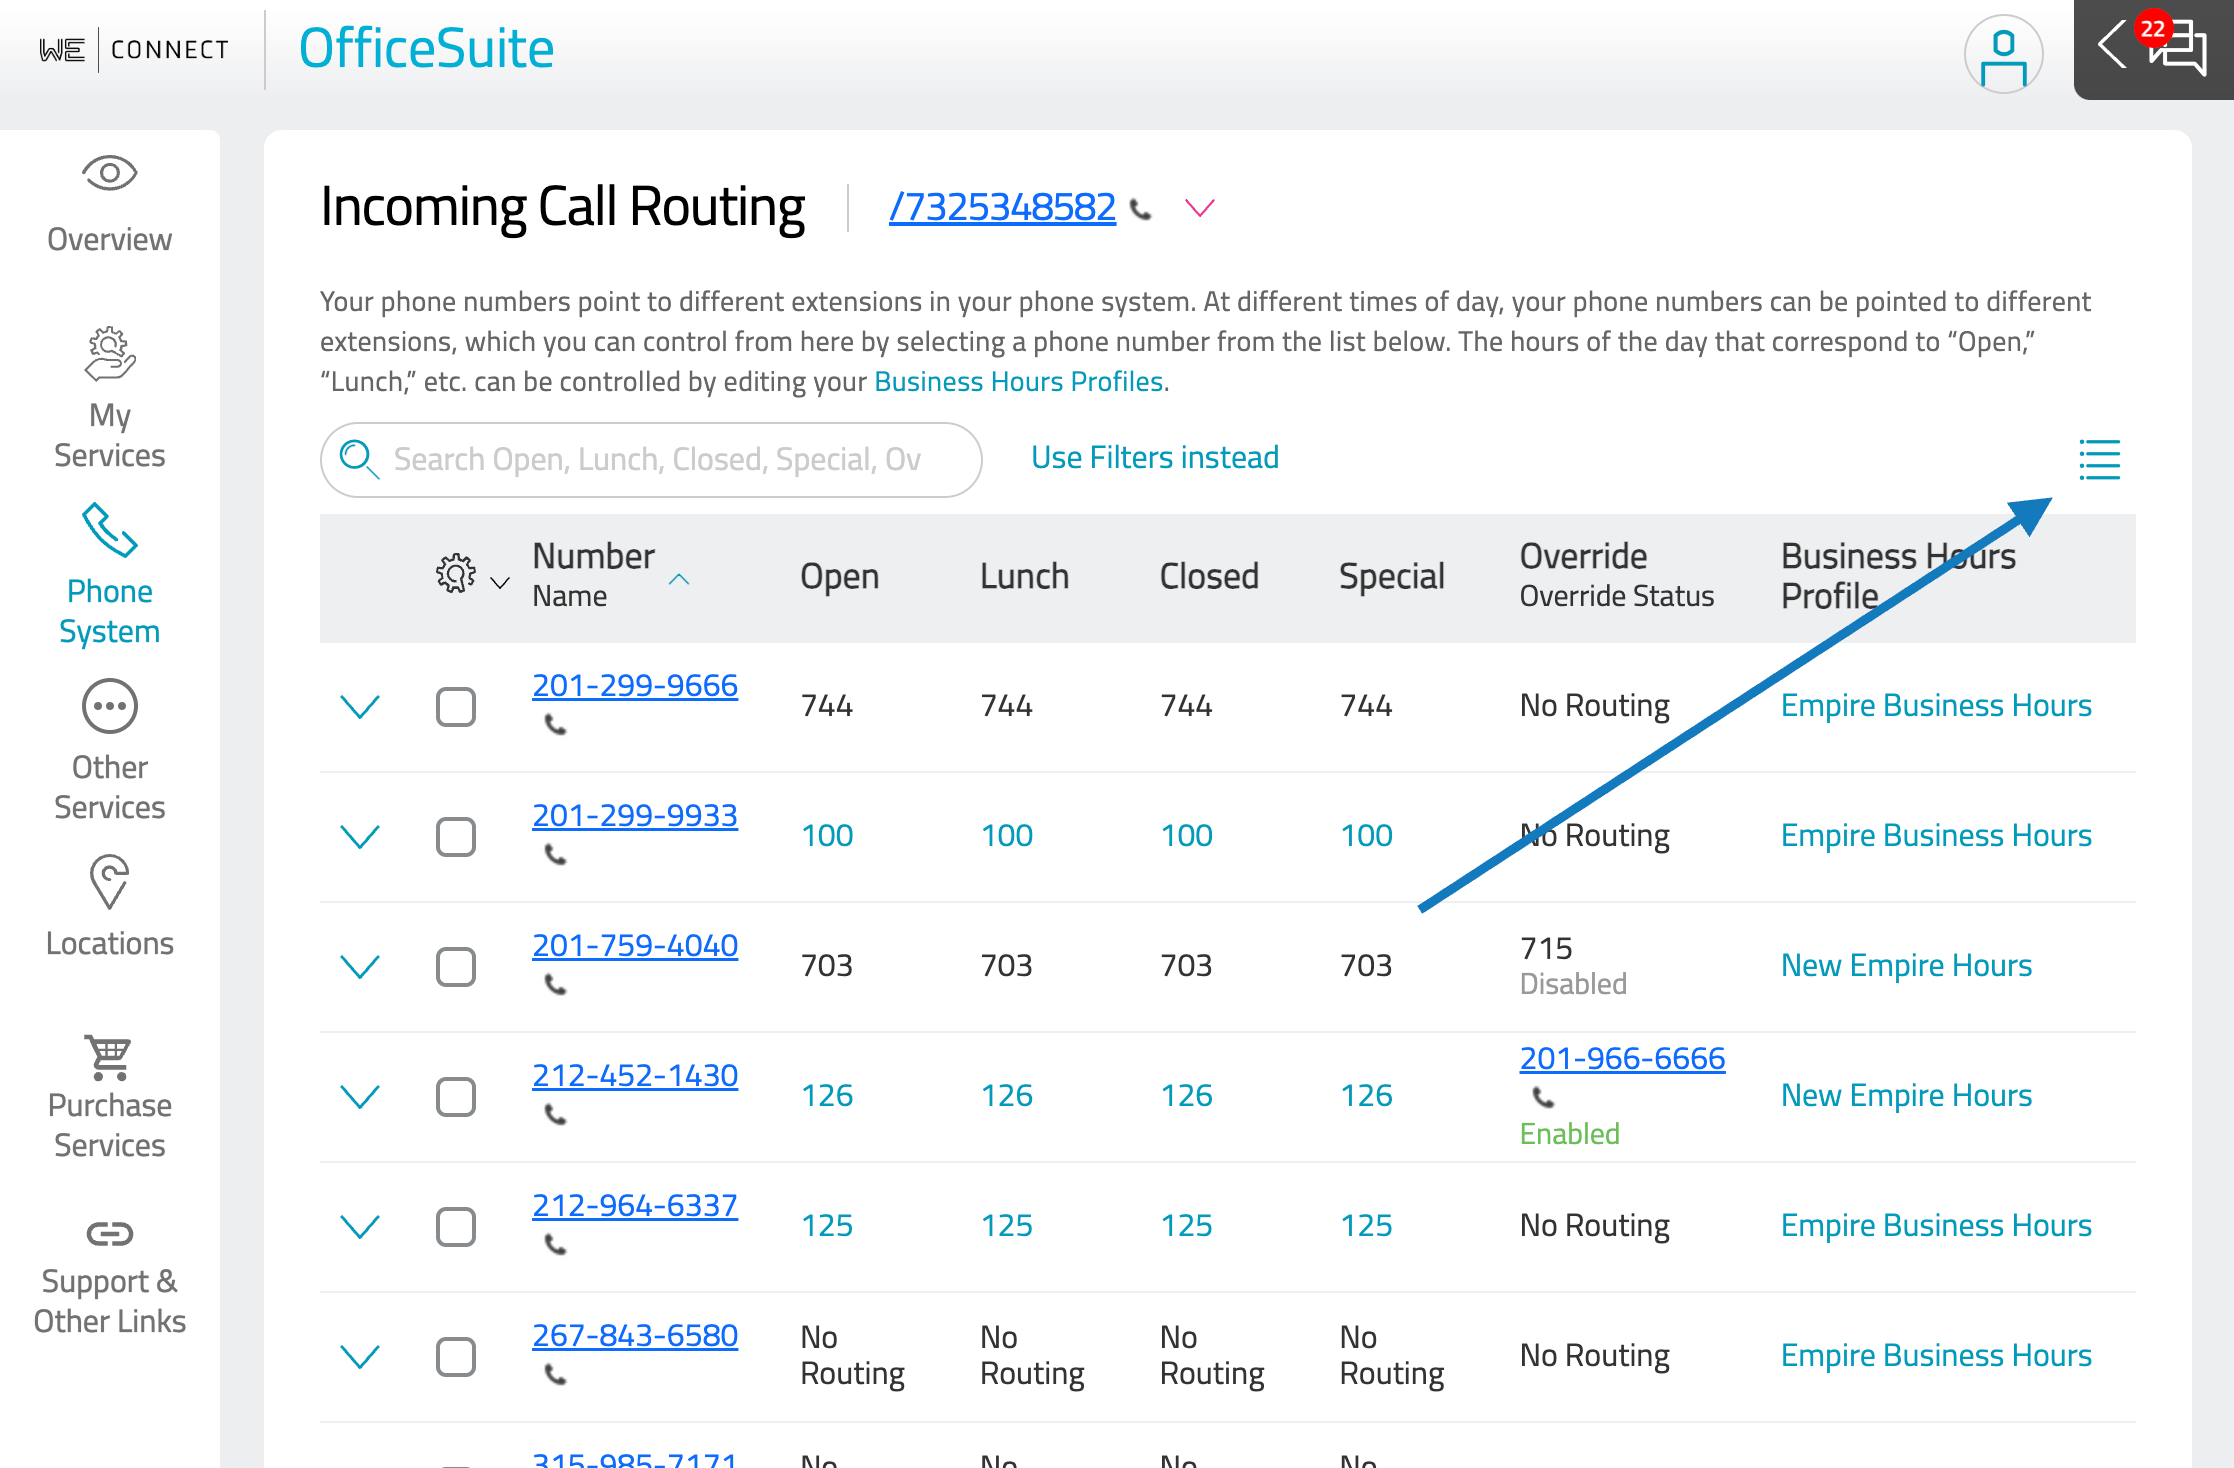Click Use Filters instead link
This screenshot has height=1468, width=2234.
point(1155,457)
